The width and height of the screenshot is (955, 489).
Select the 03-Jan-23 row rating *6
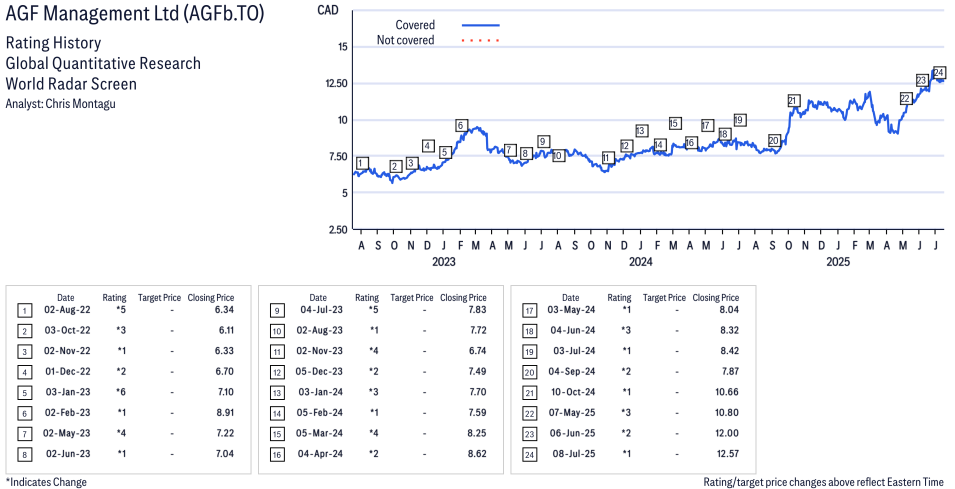pyautogui.click(x=122, y=392)
